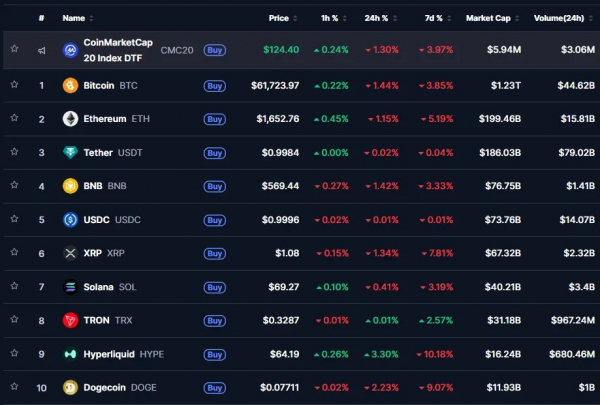Click the Volume(24h) column header
This screenshot has width=600, height=405.
pos(559,18)
